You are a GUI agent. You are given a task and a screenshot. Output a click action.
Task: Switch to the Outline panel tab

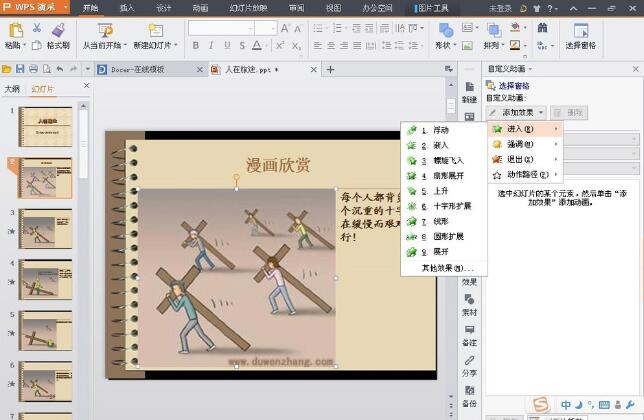click(x=12, y=89)
